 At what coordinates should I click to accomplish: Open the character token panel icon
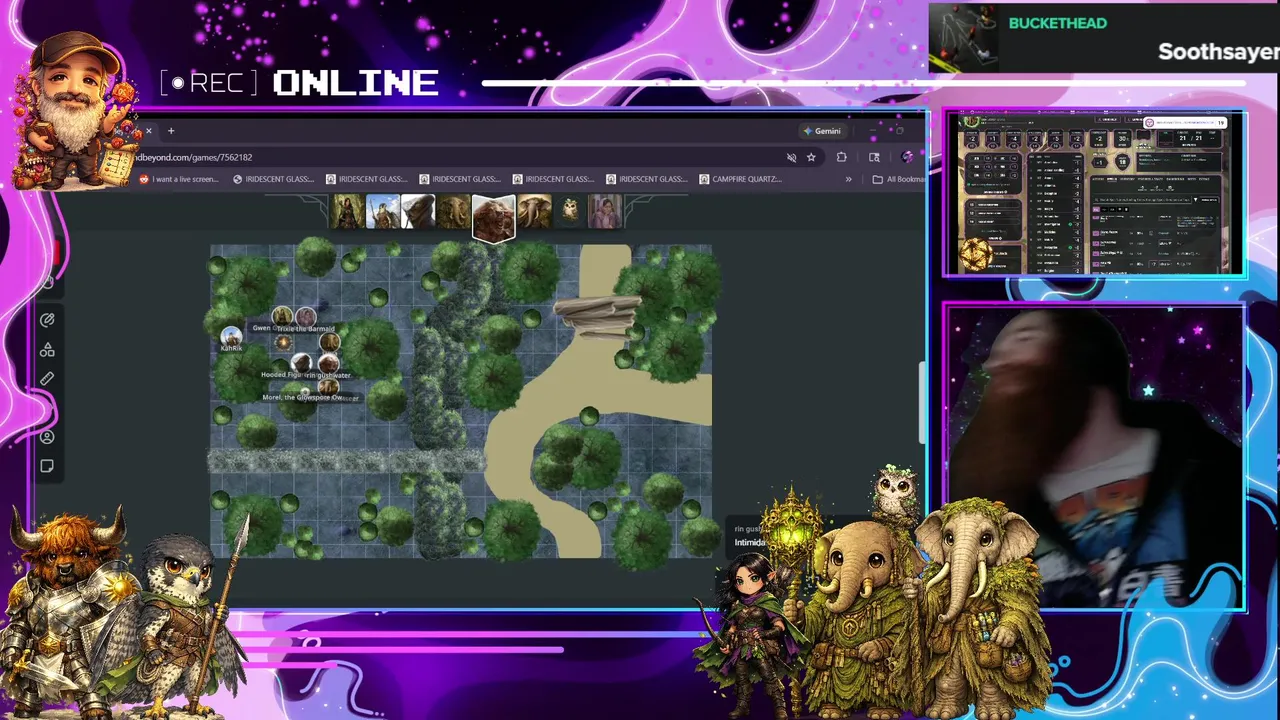(x=47, y=437)
